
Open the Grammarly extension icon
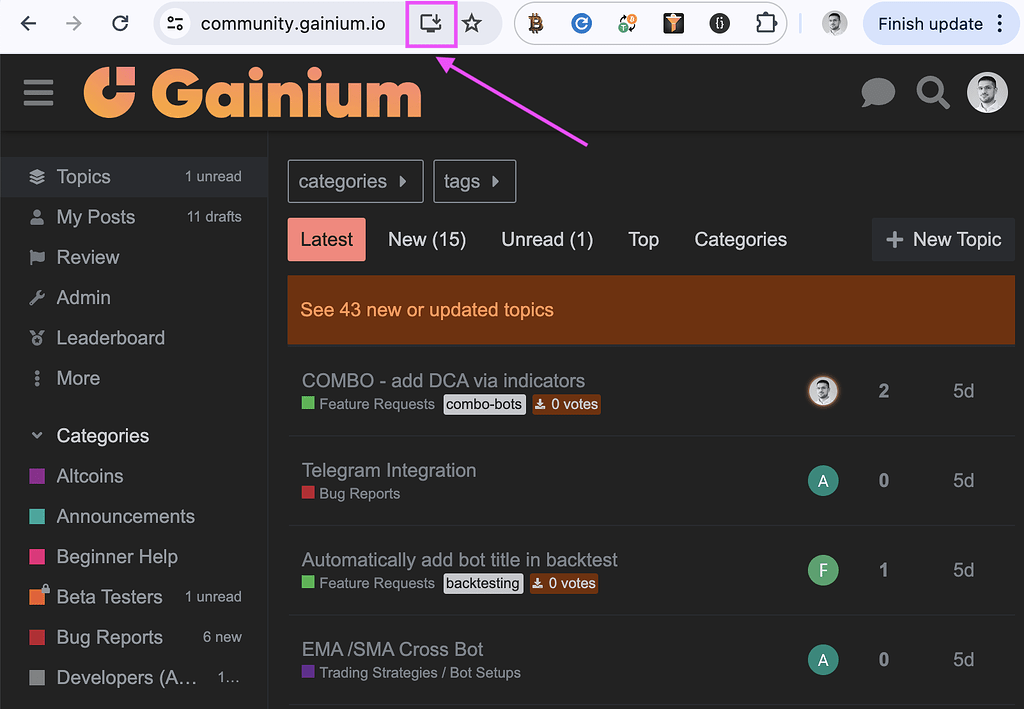[581, 23]
